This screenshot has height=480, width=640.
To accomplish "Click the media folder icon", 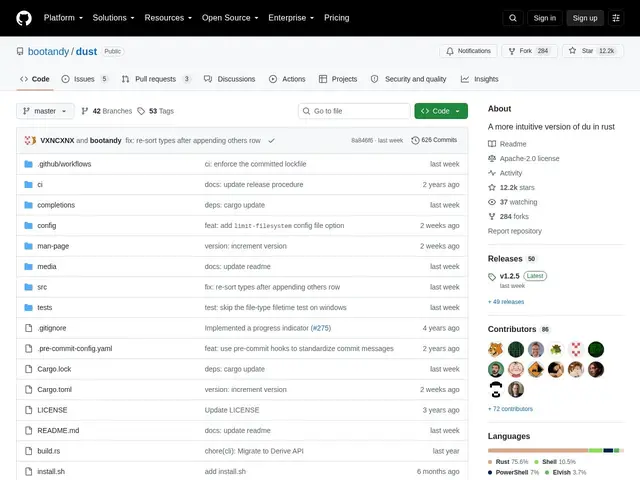I will [x=28, y=267].
